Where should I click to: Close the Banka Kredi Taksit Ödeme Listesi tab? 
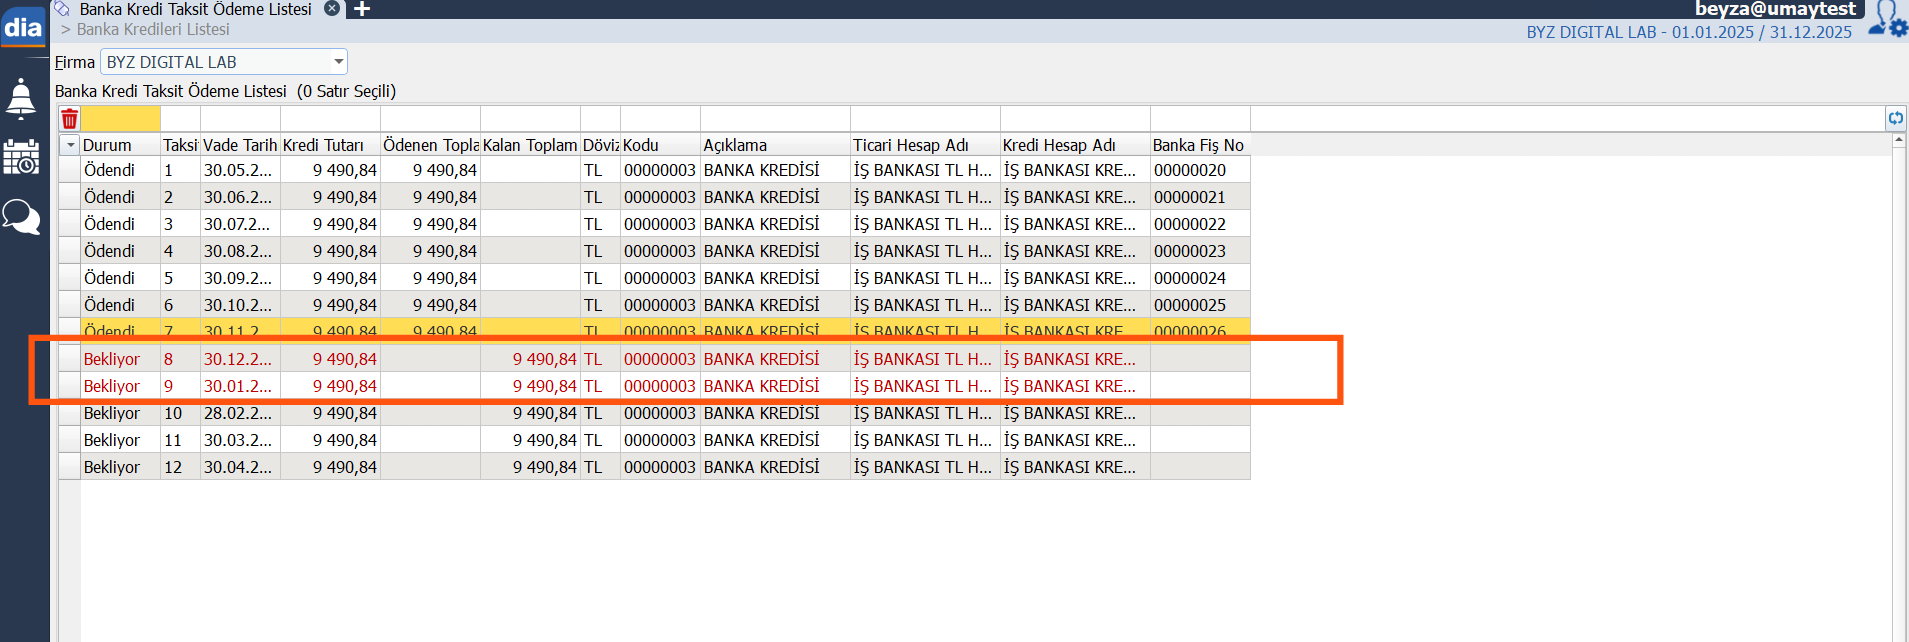[332, 9]
